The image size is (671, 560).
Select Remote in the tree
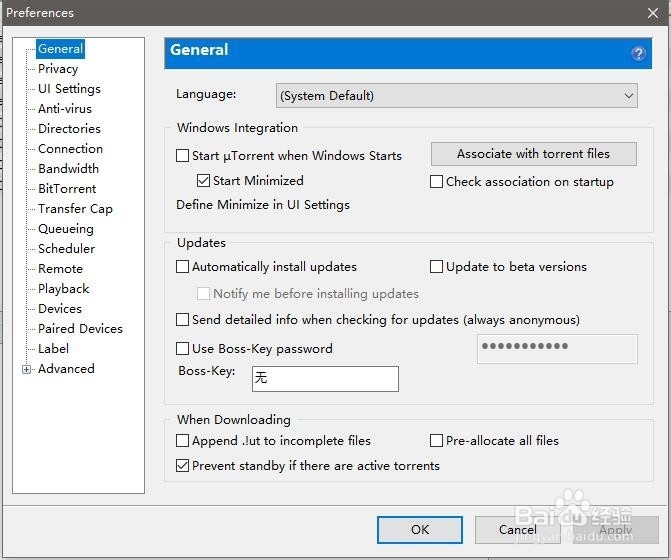60,269
